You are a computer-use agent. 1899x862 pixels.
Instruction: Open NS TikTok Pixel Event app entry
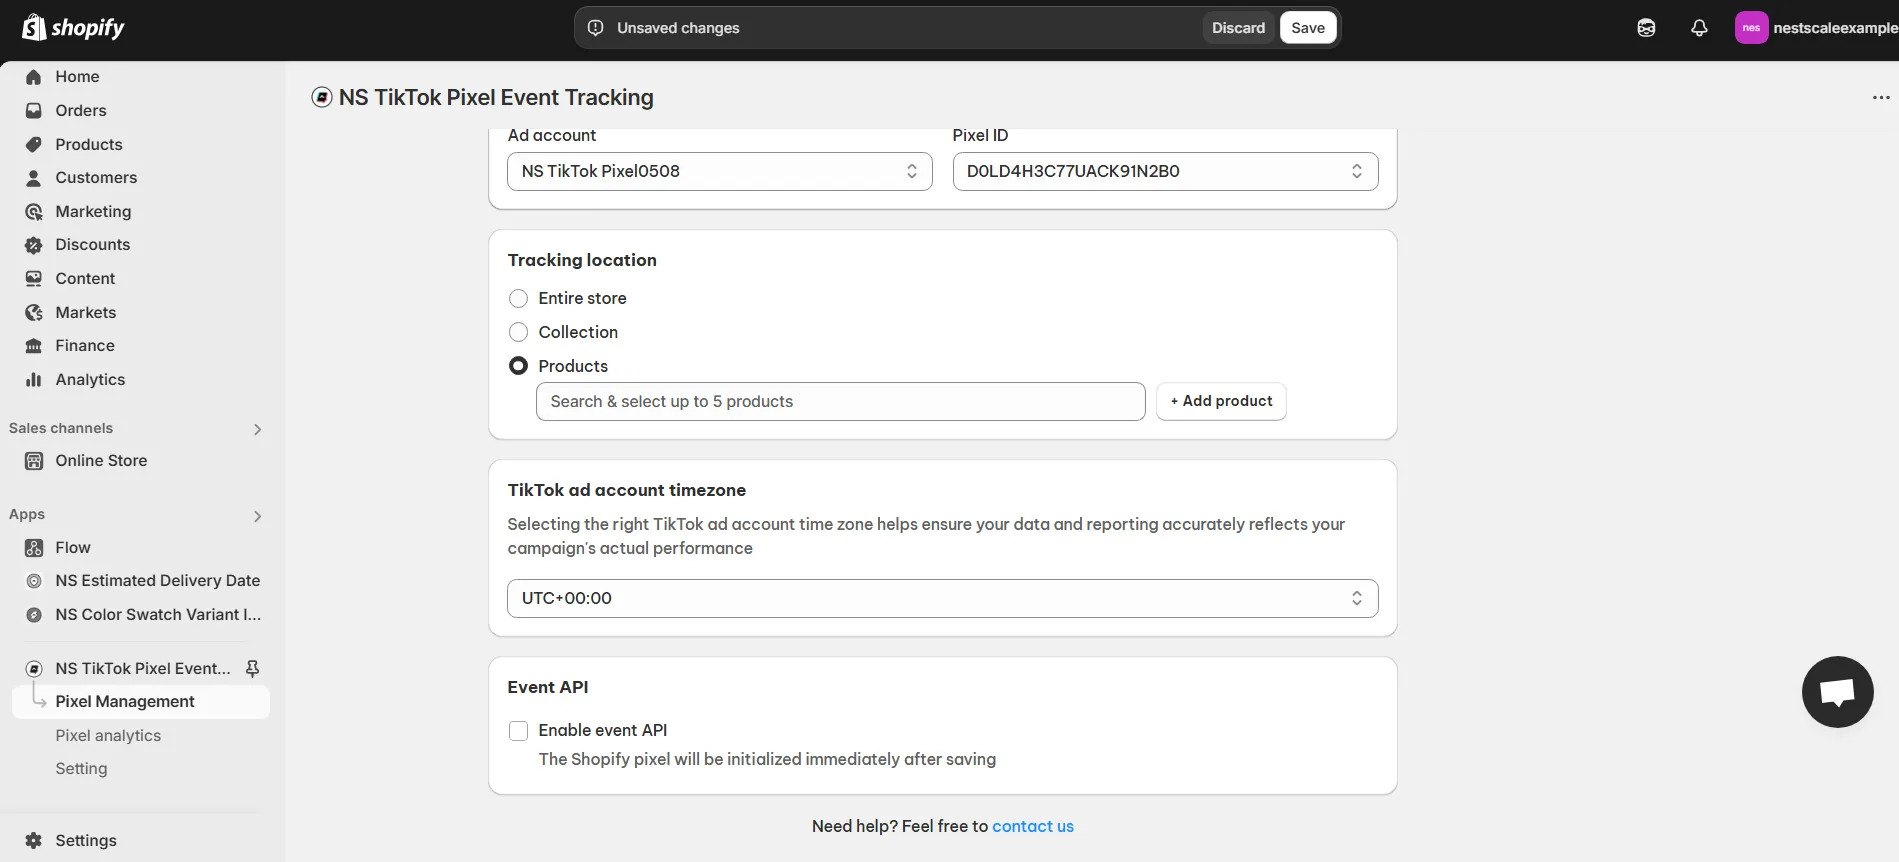click(x=143, y=668)
